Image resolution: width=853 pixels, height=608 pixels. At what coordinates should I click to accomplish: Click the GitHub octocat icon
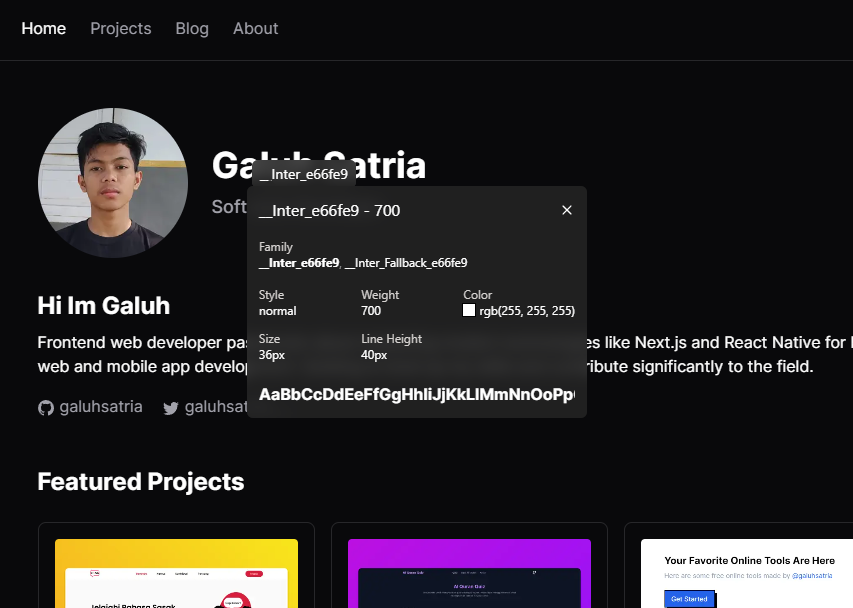pos(45,408)
